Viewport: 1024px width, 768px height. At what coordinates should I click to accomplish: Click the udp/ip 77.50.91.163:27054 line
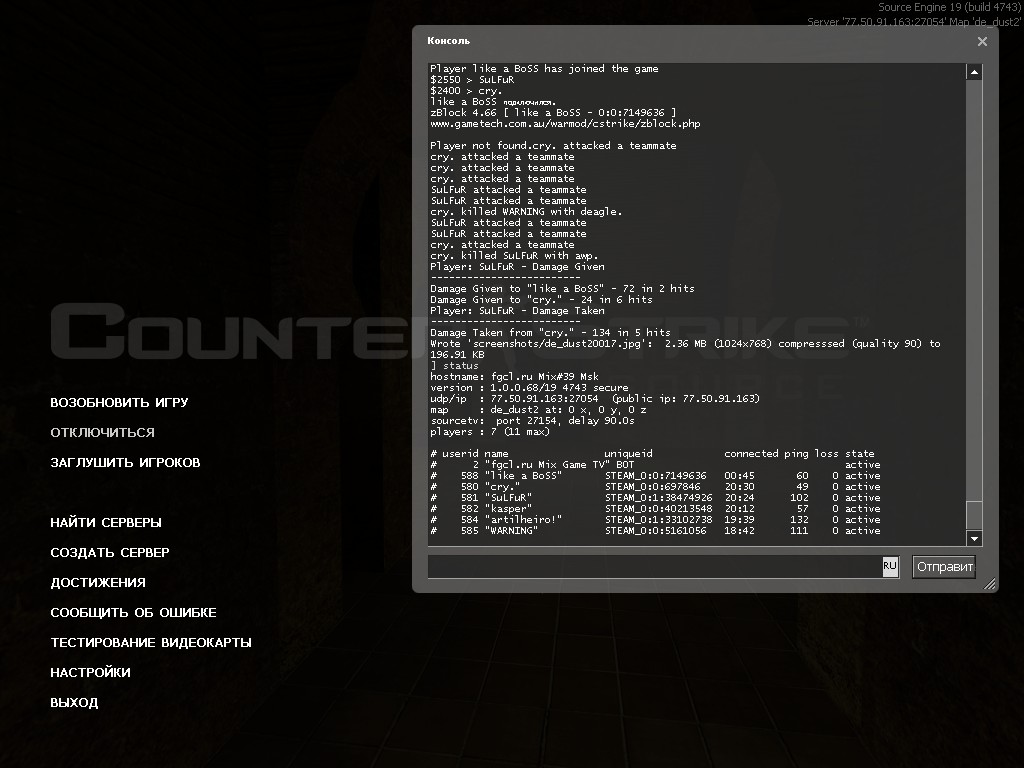(x=595, y=398)
